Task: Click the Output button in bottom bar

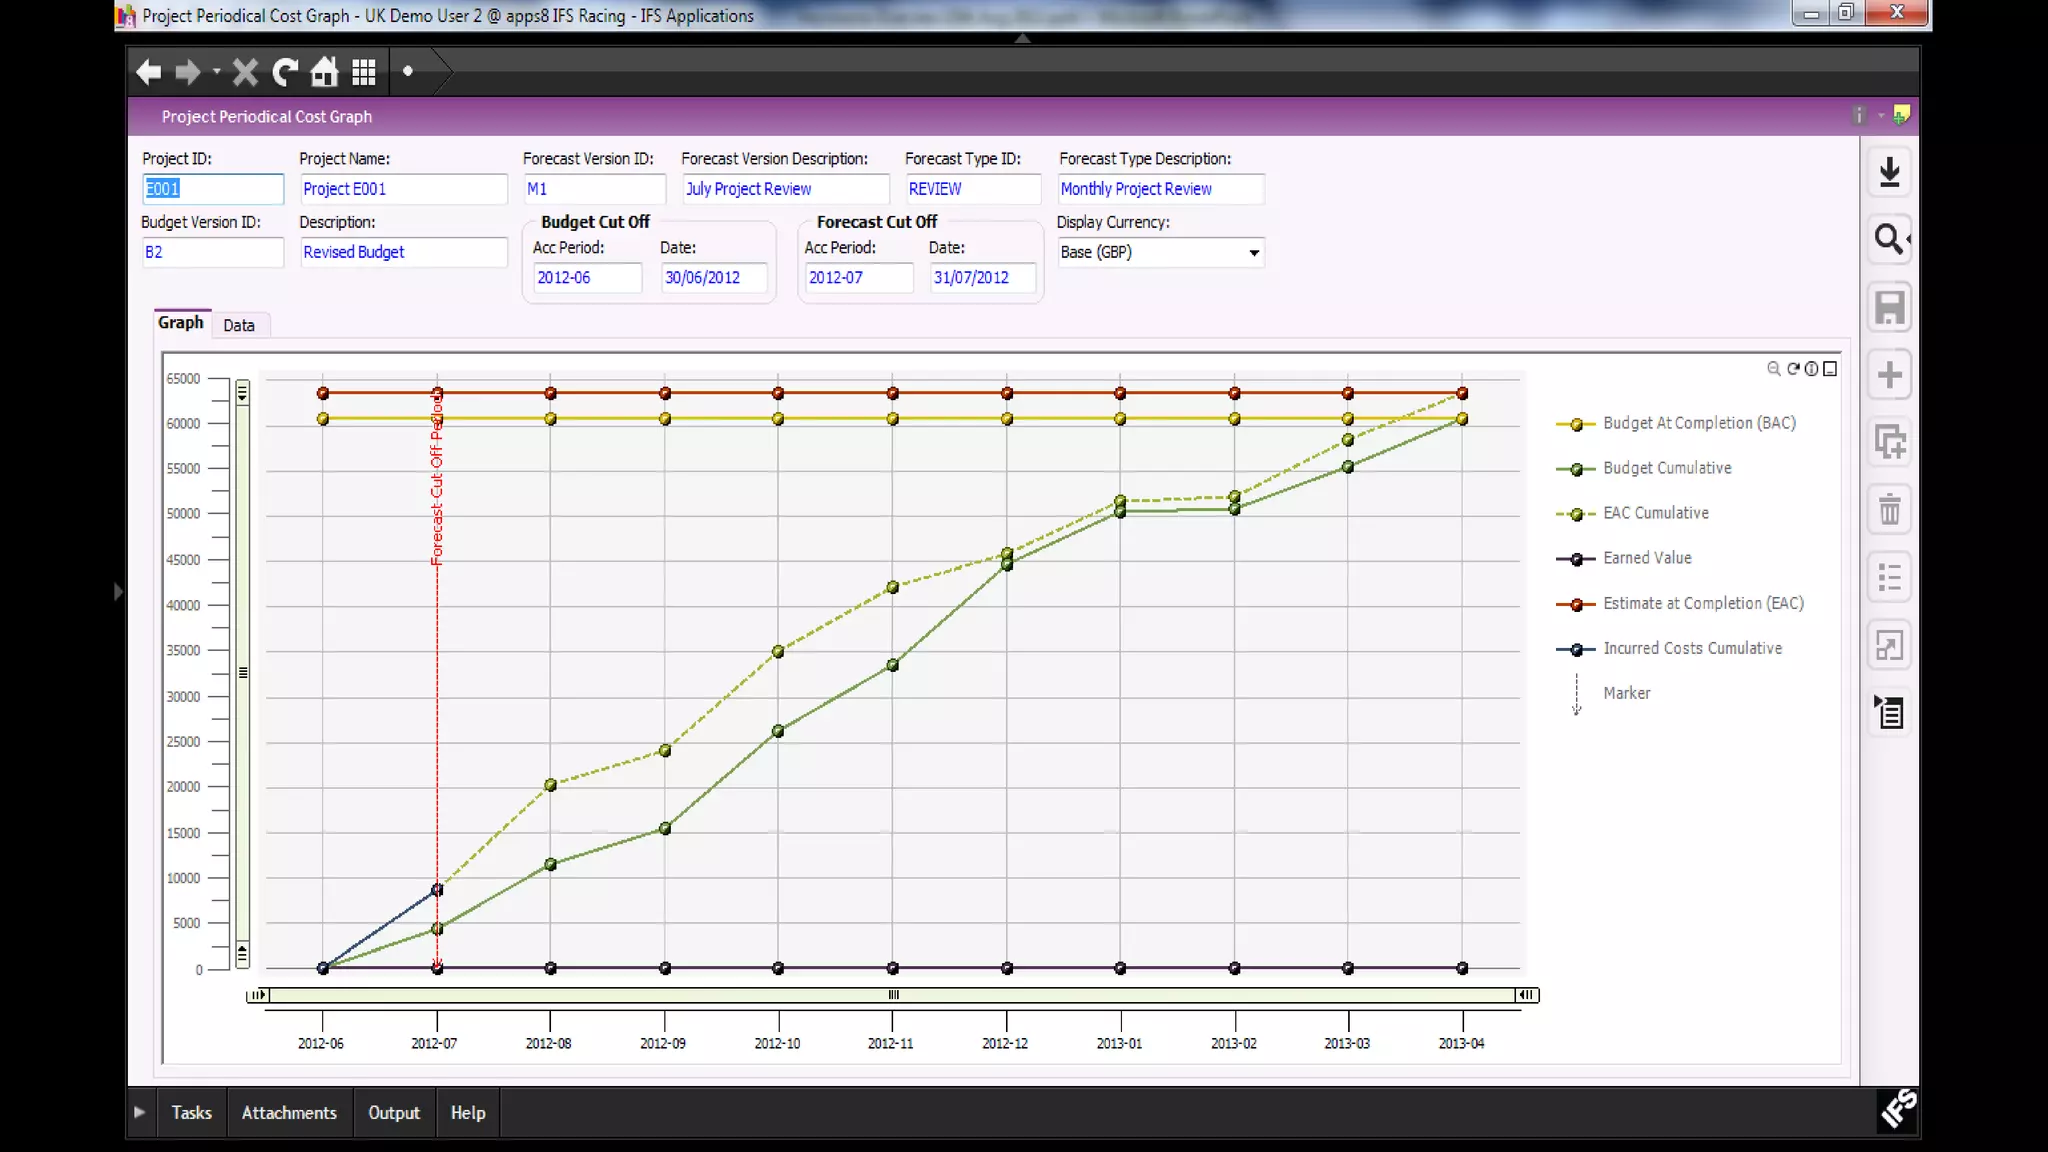Action: click(393, 1113)
